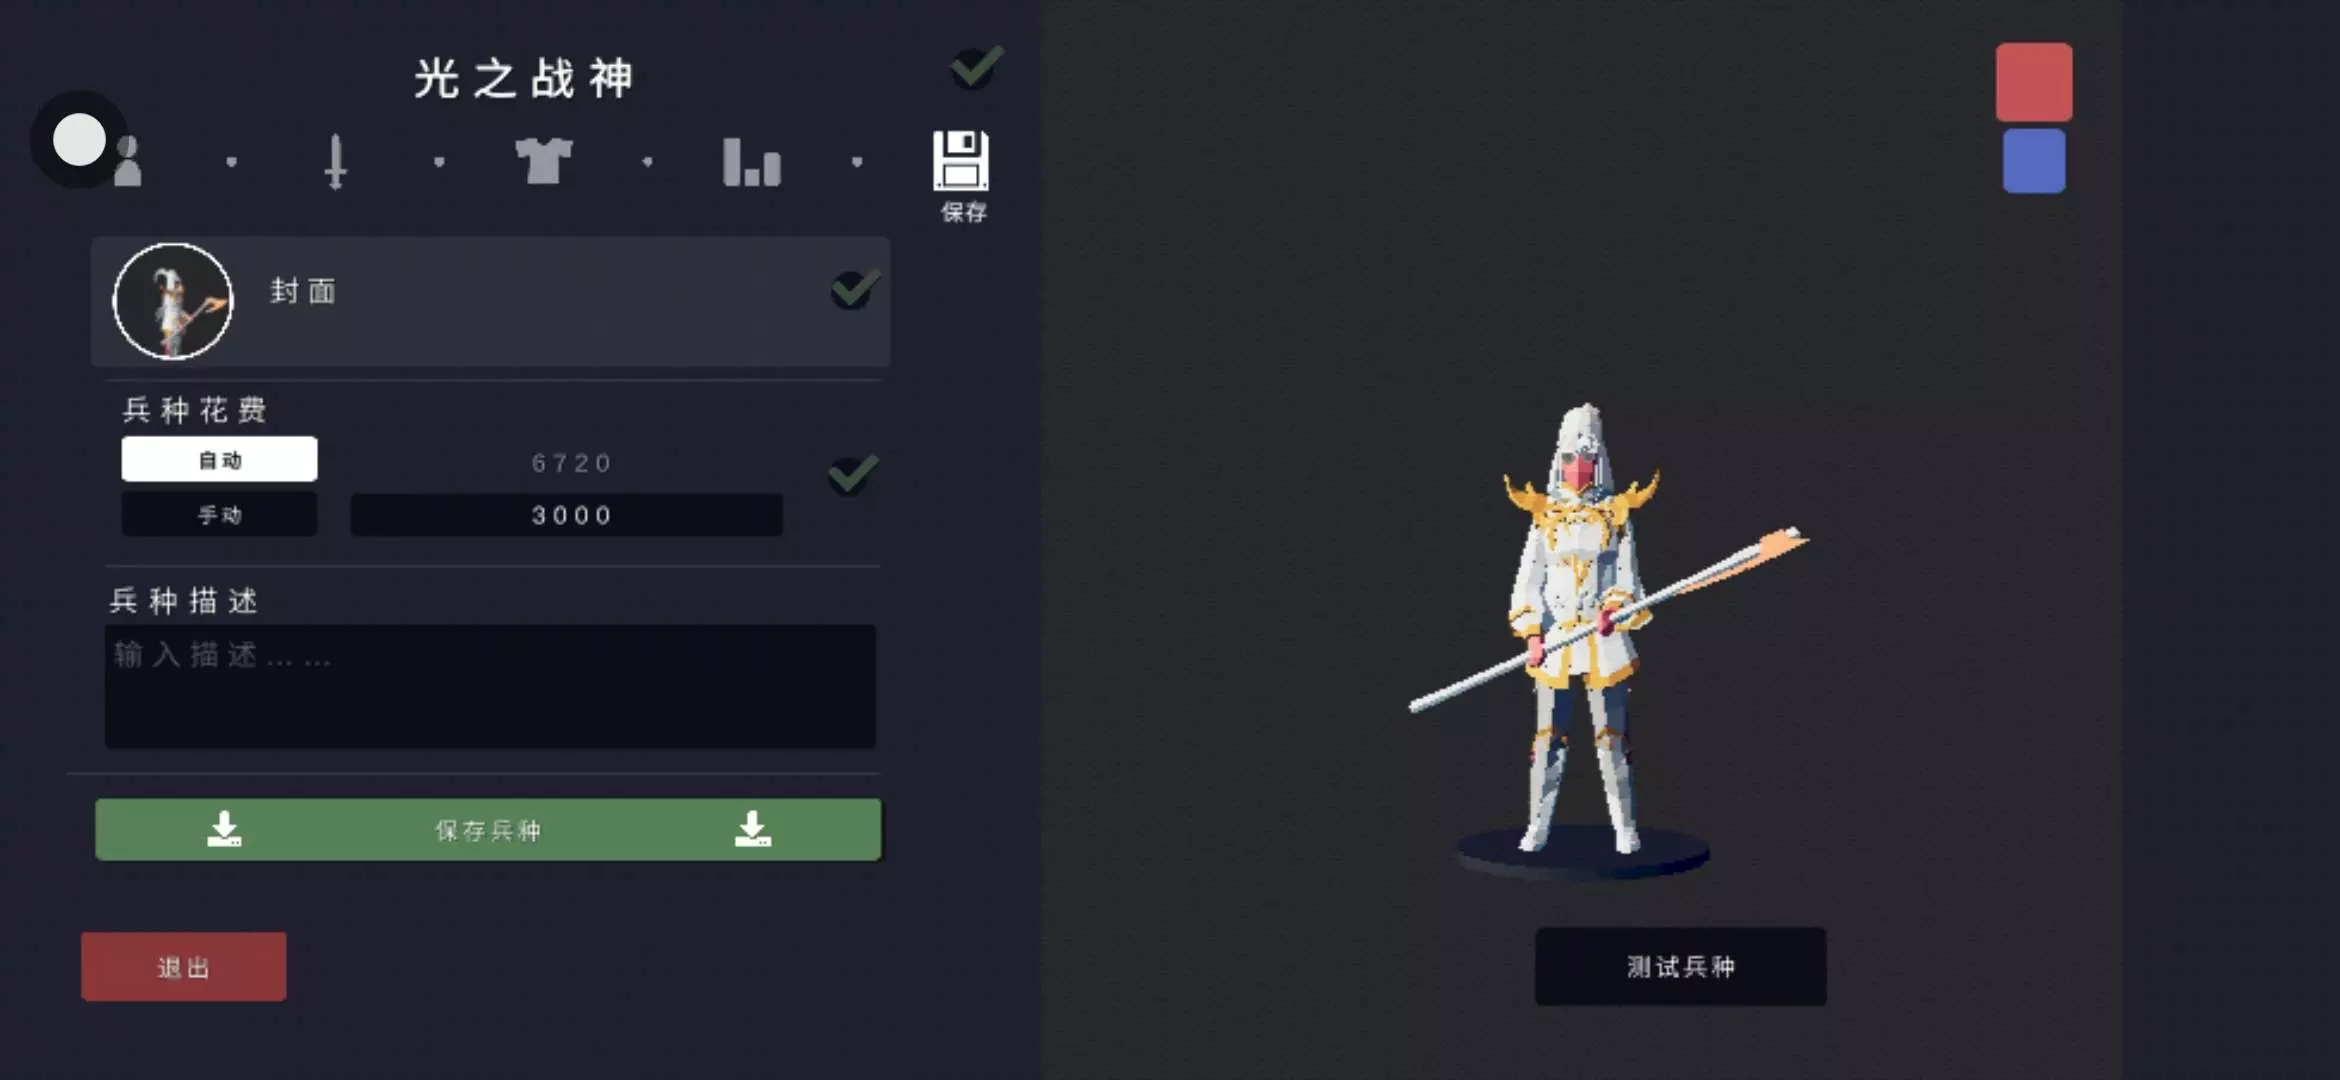Click right download icon on 保存兵种 bar

click(752, 829)
